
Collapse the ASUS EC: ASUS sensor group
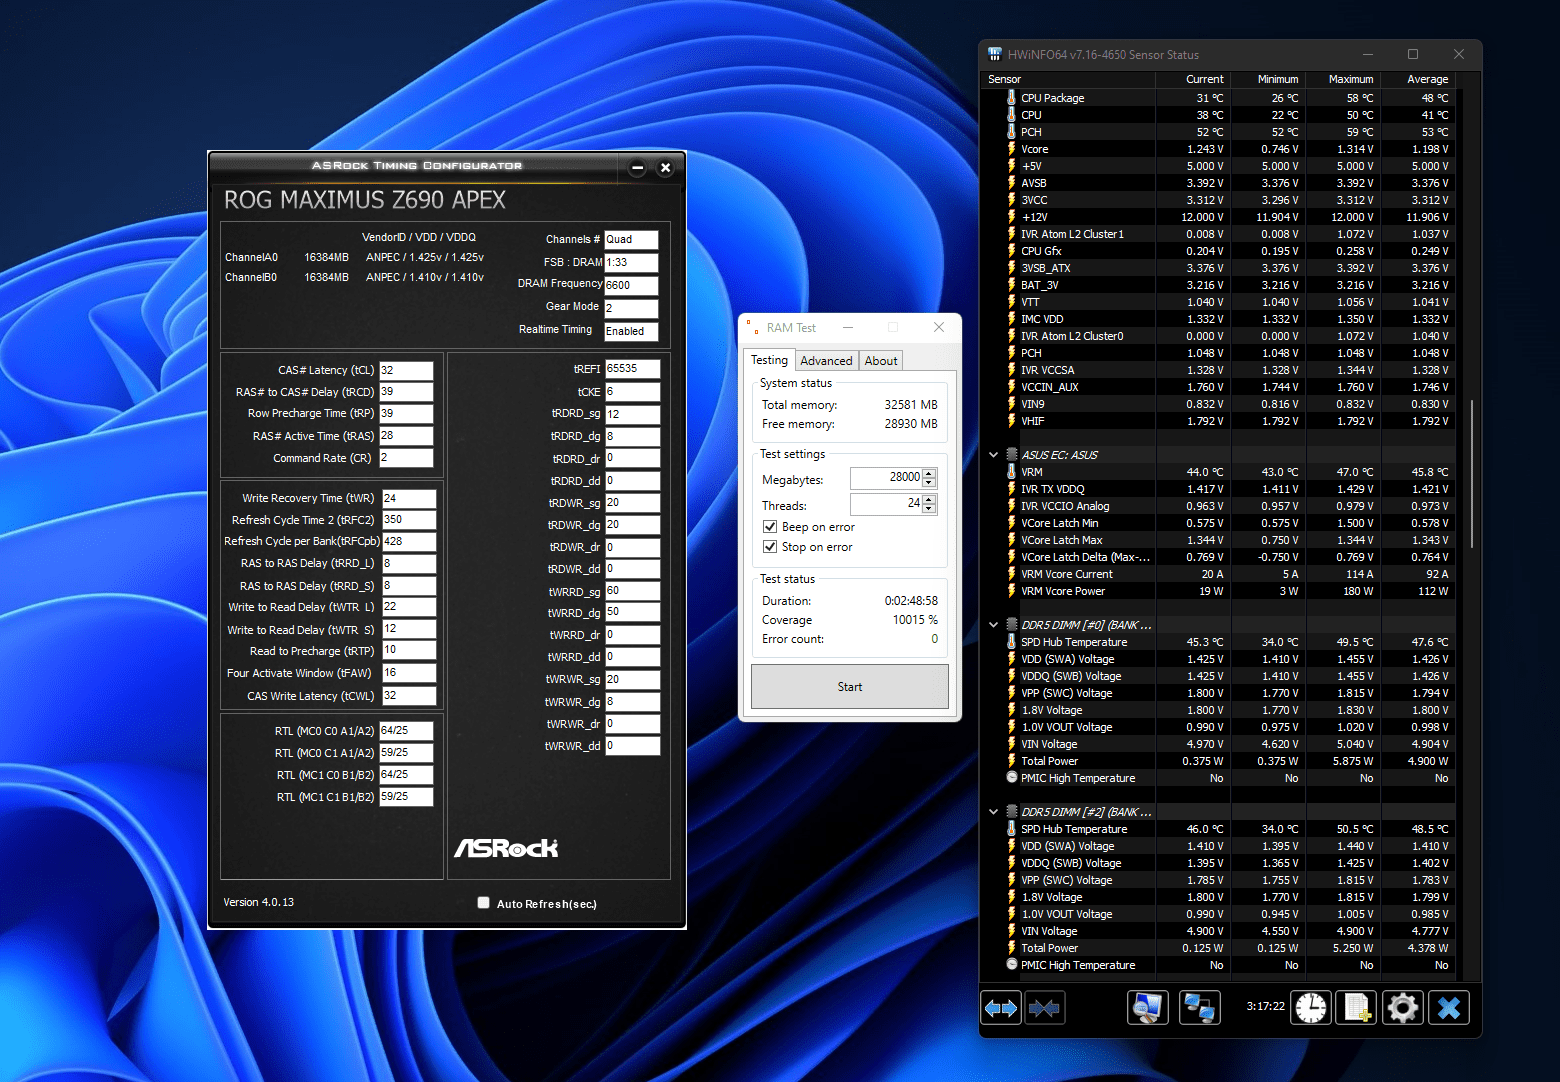(x=994, y=455)
